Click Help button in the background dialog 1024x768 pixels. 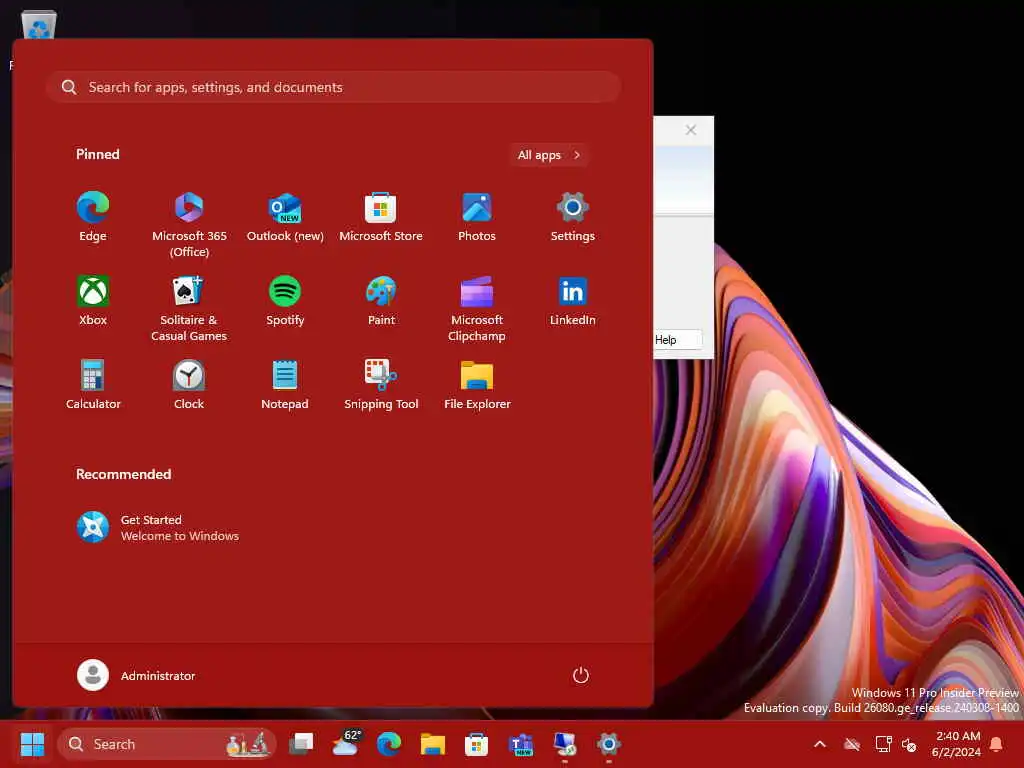677,340
